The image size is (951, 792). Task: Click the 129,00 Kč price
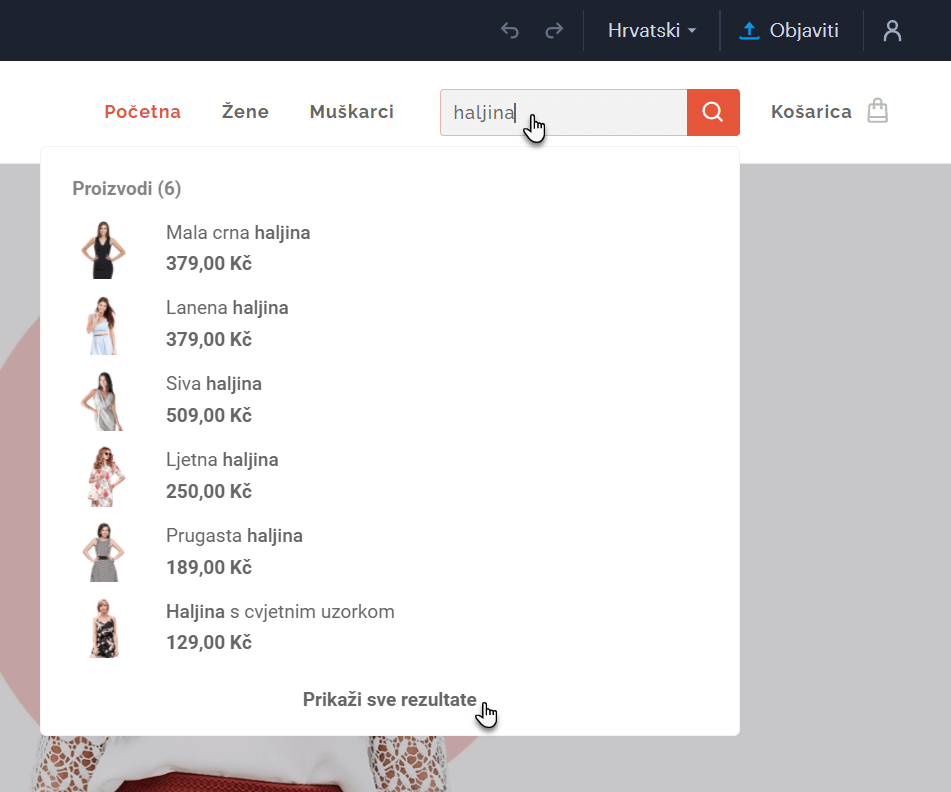coord(209,642)
